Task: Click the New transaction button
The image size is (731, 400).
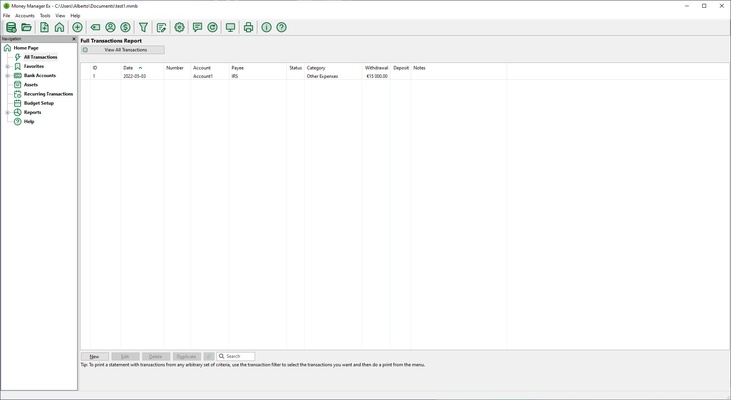Action: pos(95,357)
